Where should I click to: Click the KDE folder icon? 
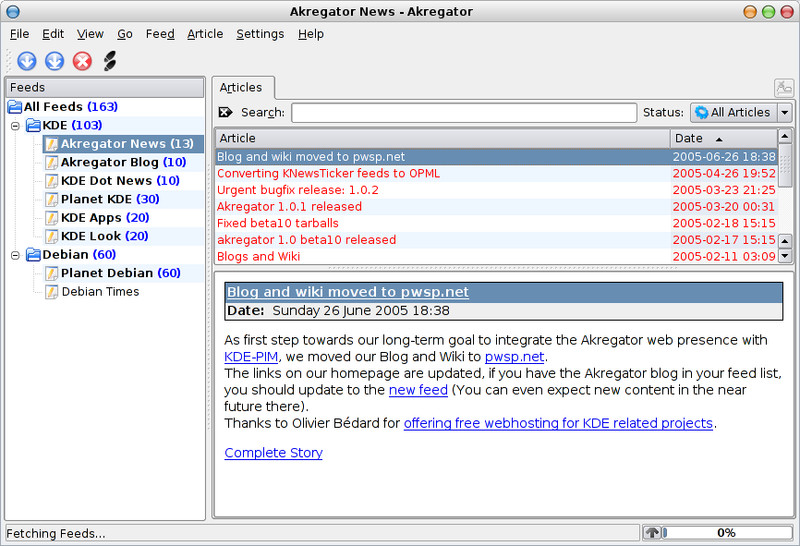click(33, 125)
